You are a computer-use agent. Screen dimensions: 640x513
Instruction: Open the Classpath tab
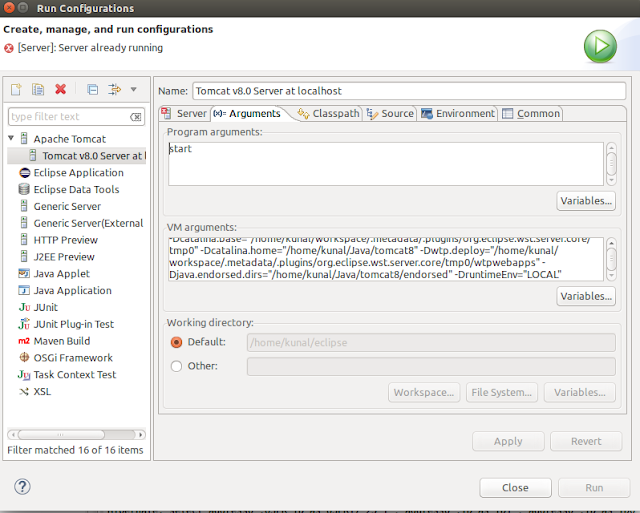(329, 113)
